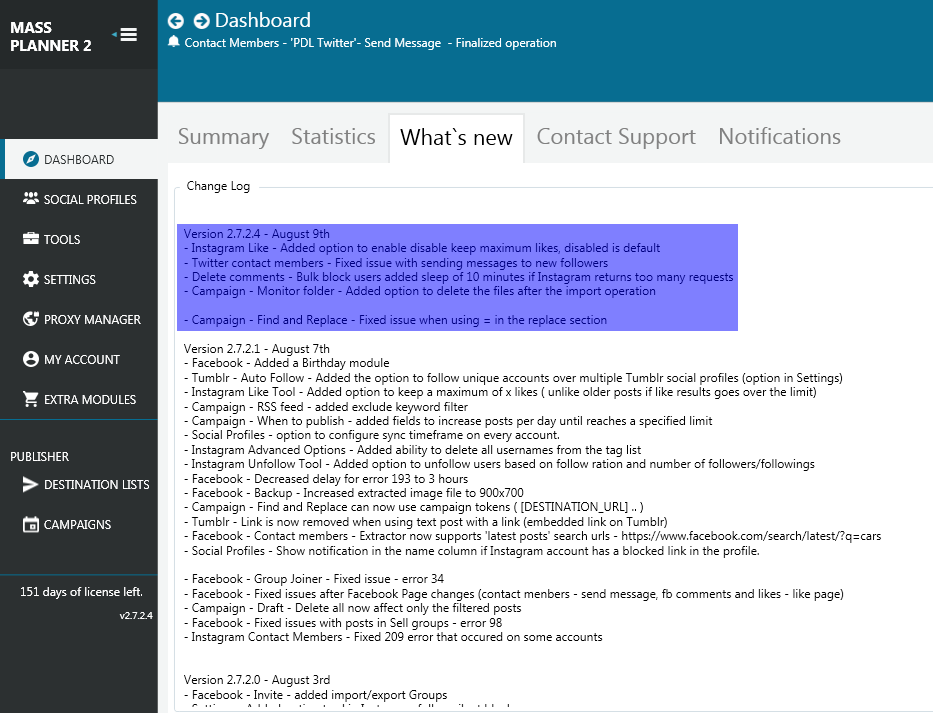Click the notification bell icon
933x713 pixels.
coord(174,43)
